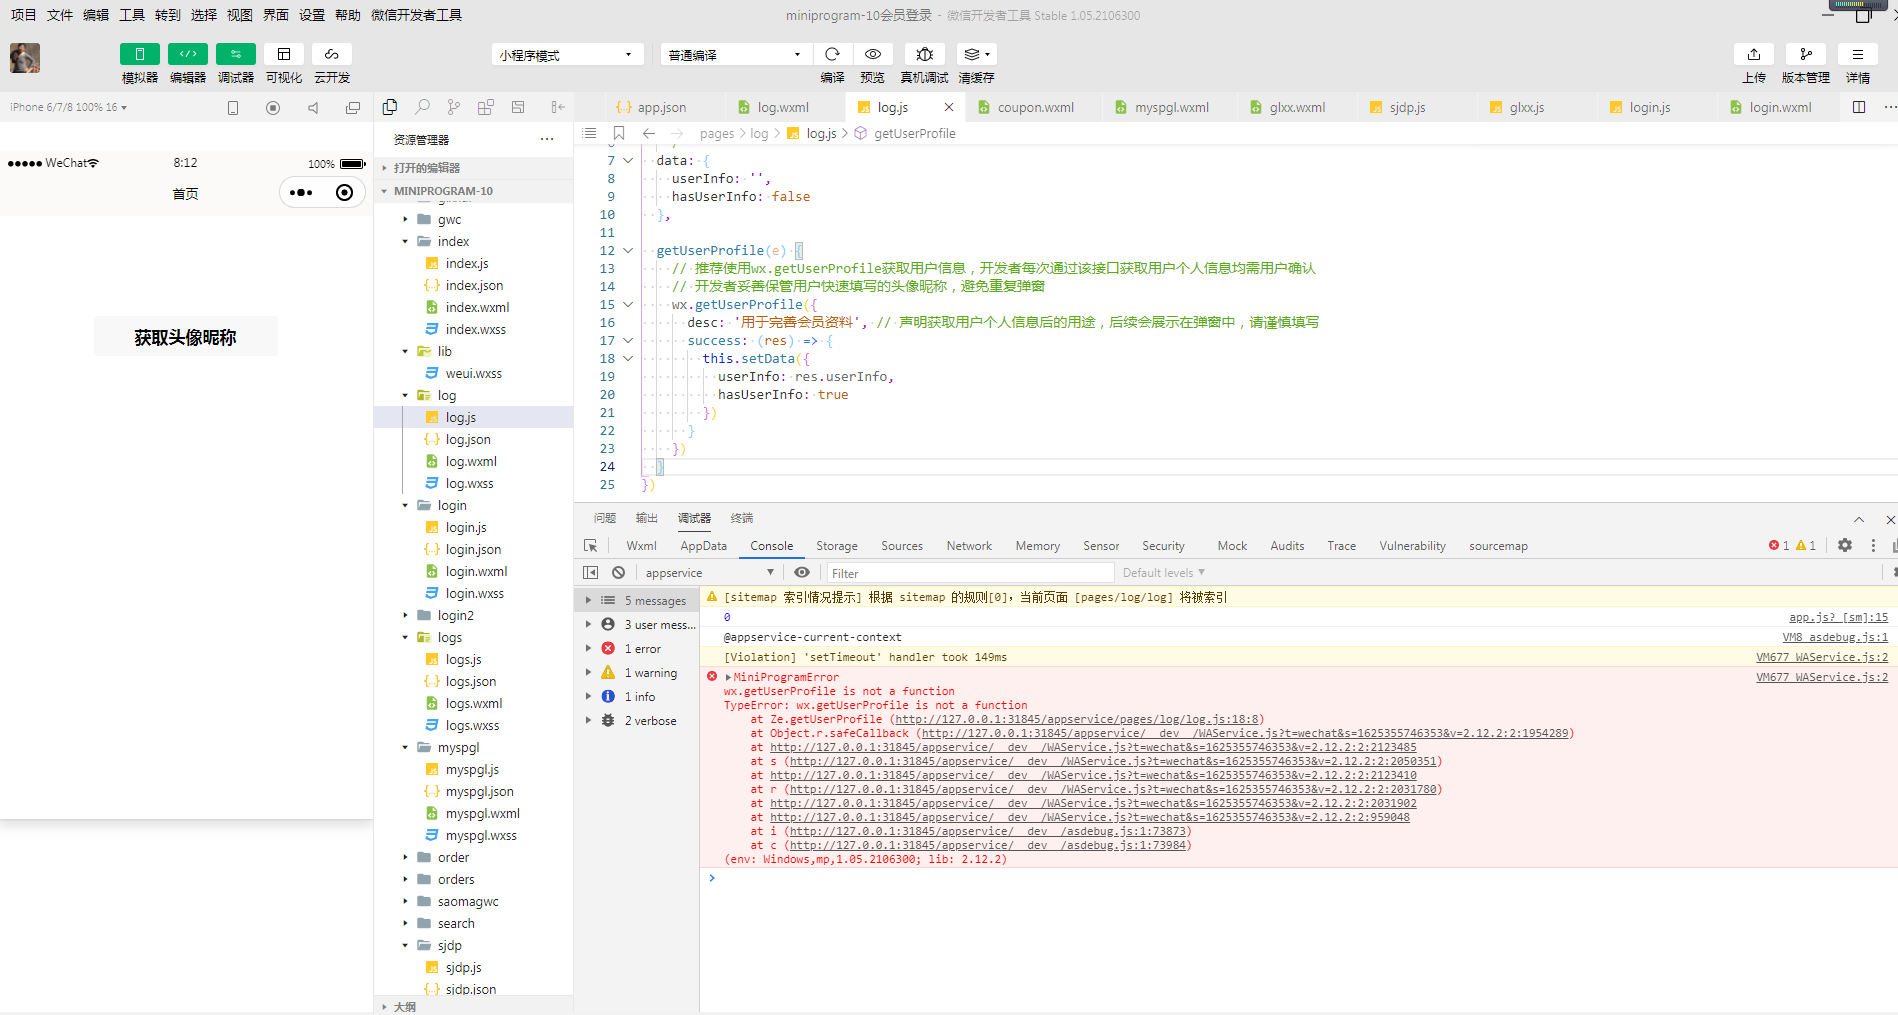The image size is (1898, 1015).
Task: Collapse the debugger panel with the chevron
Action: click(1859, 520)
